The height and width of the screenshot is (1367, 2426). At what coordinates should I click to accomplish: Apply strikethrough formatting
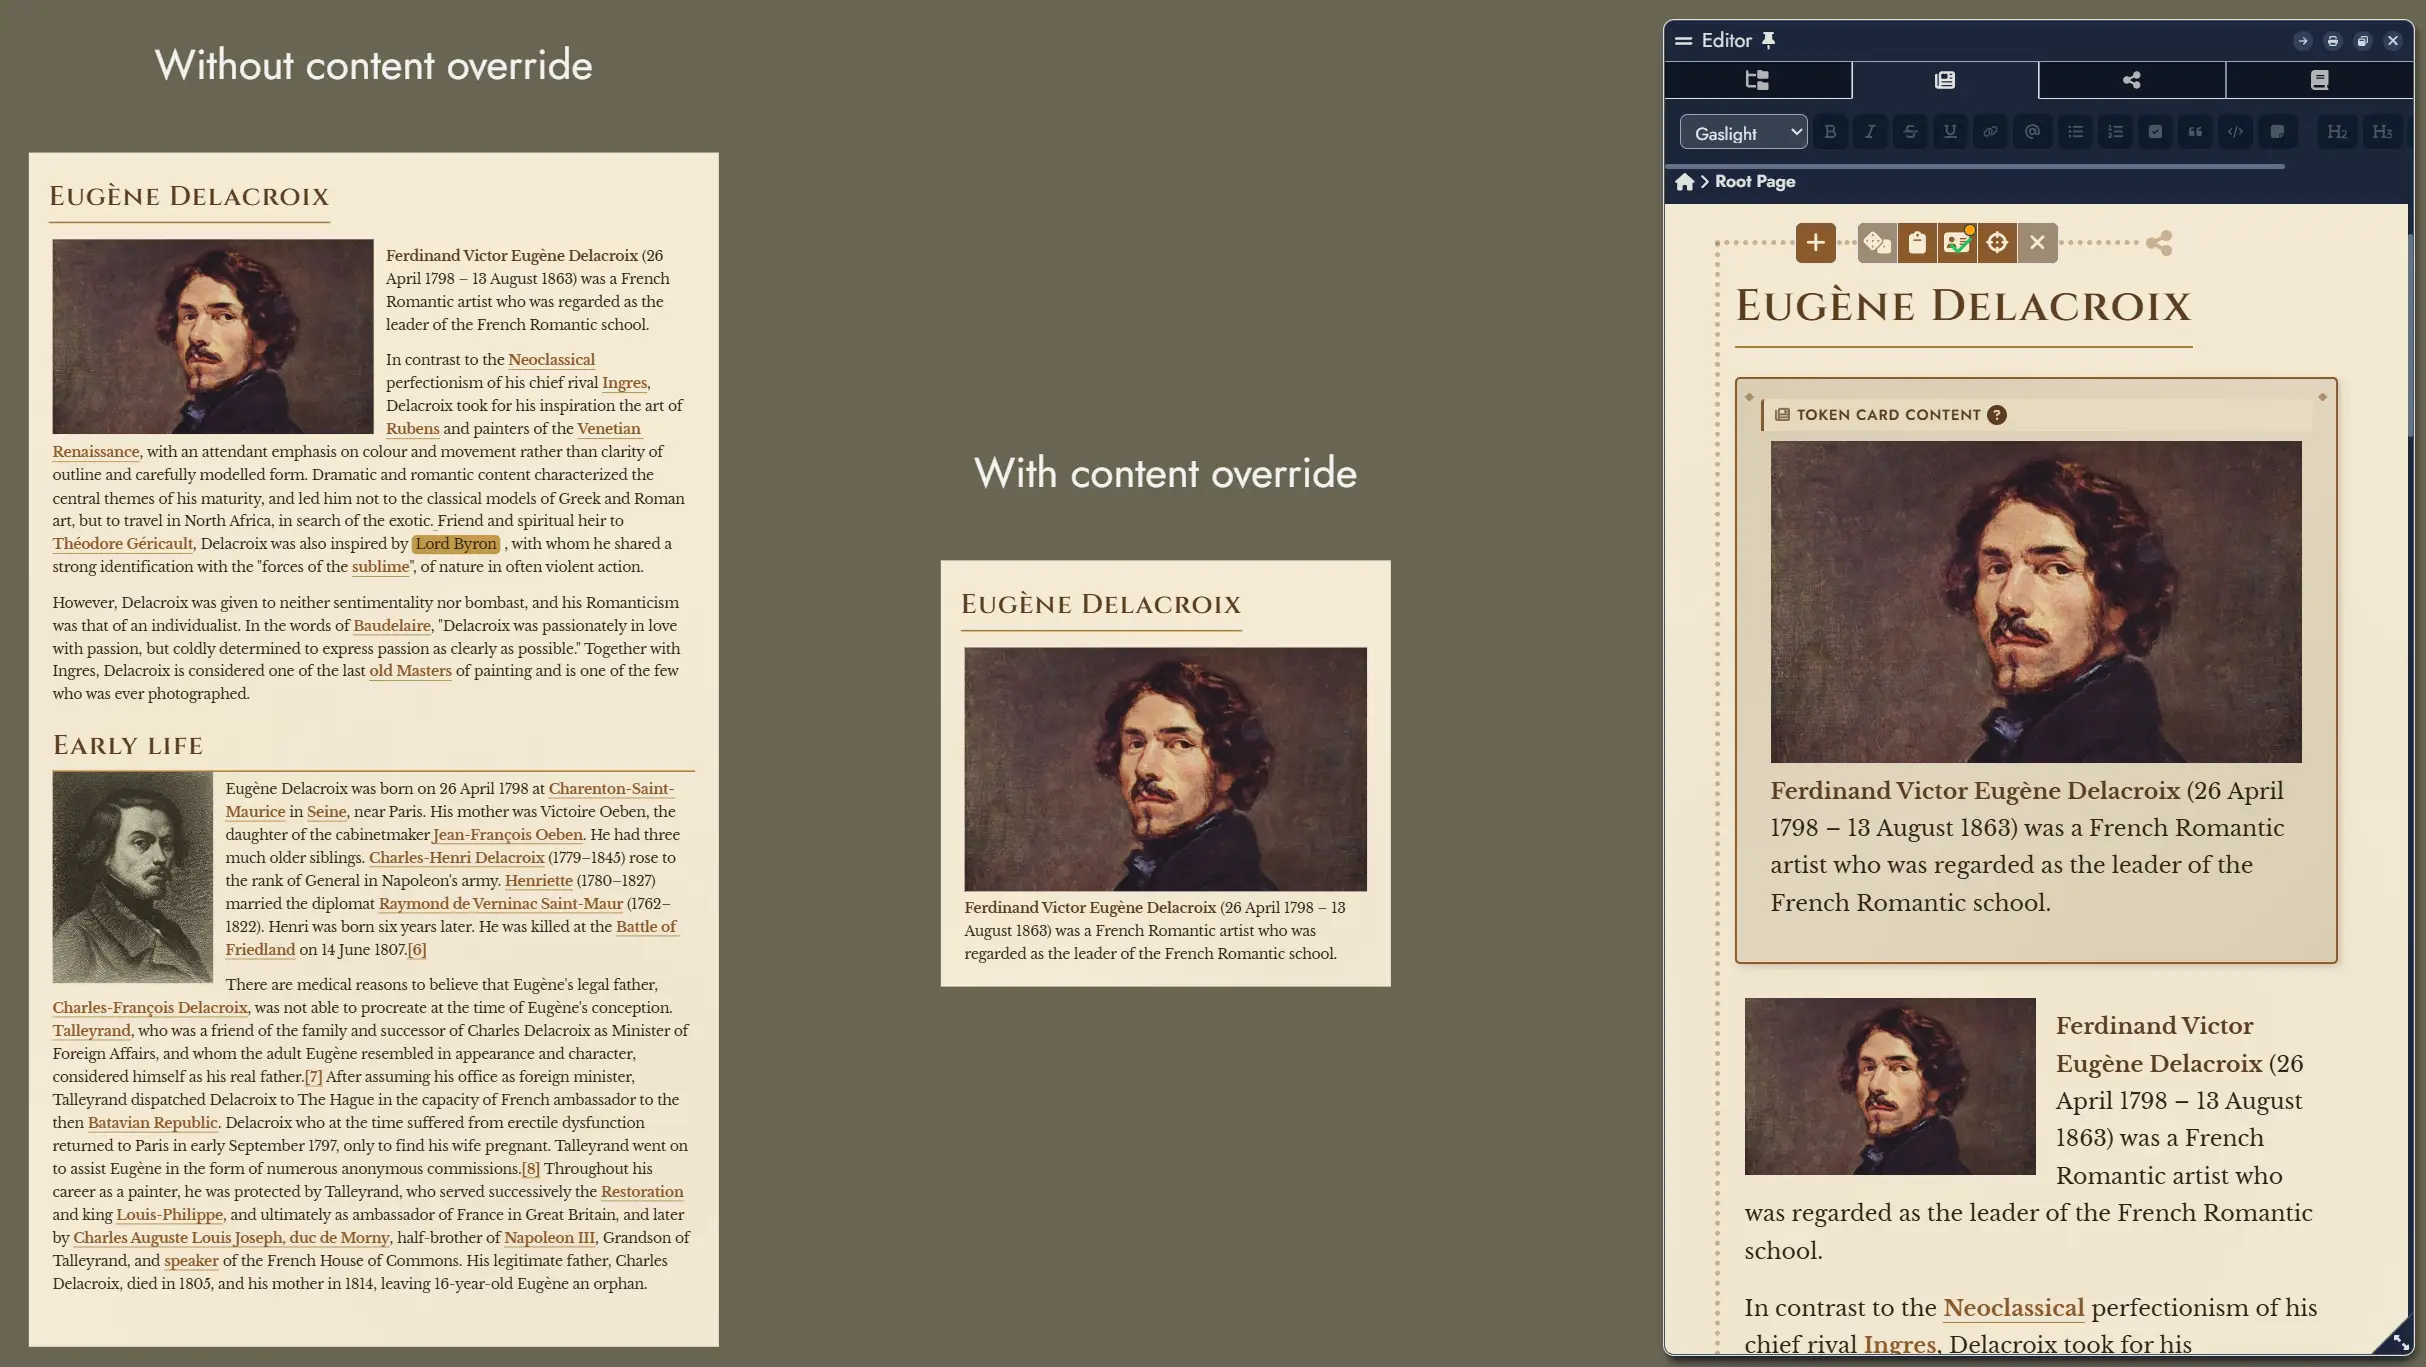1911,131
